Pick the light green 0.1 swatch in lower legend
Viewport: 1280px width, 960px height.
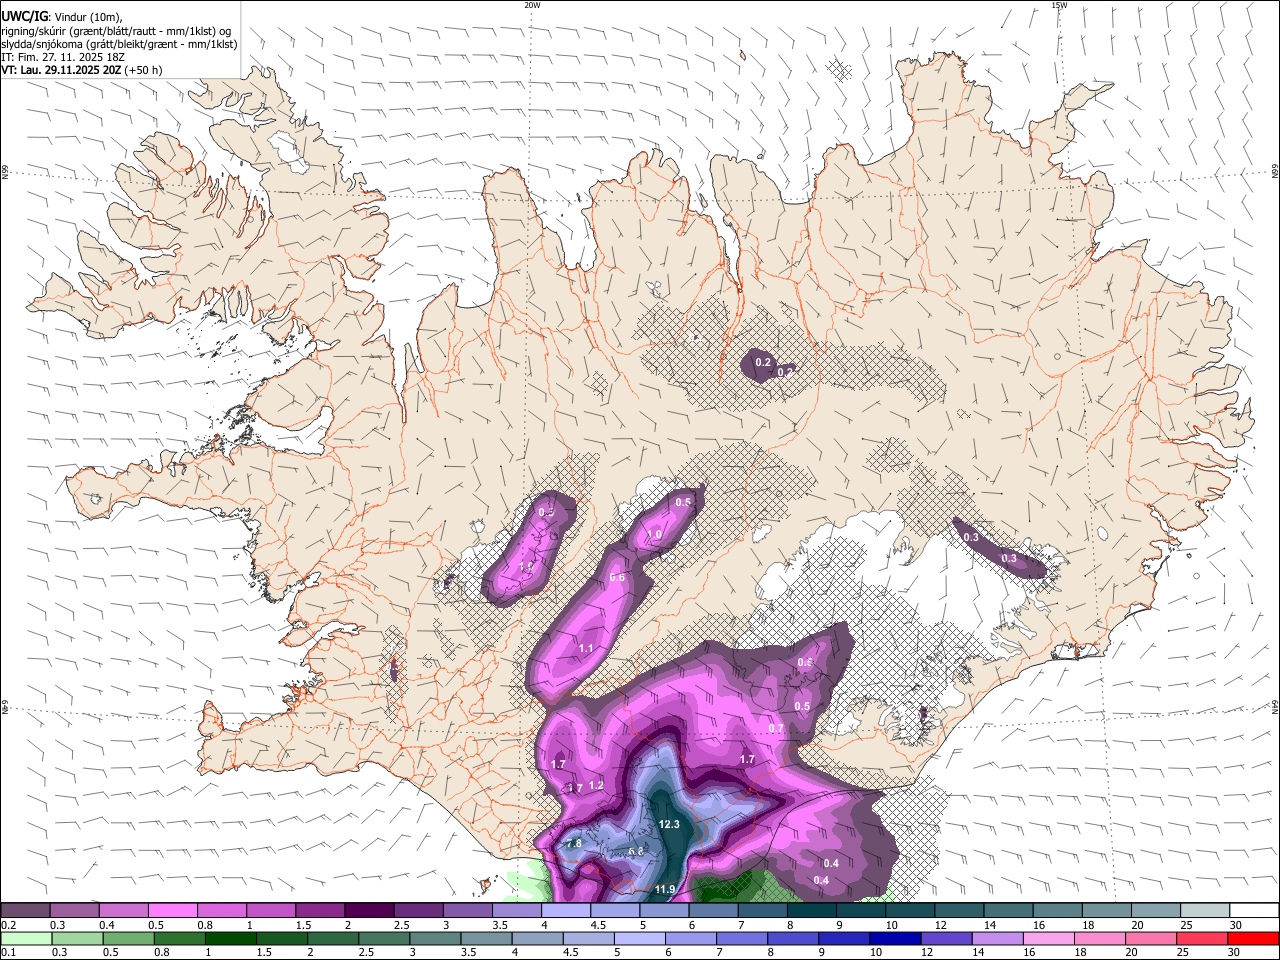point(25,938)
